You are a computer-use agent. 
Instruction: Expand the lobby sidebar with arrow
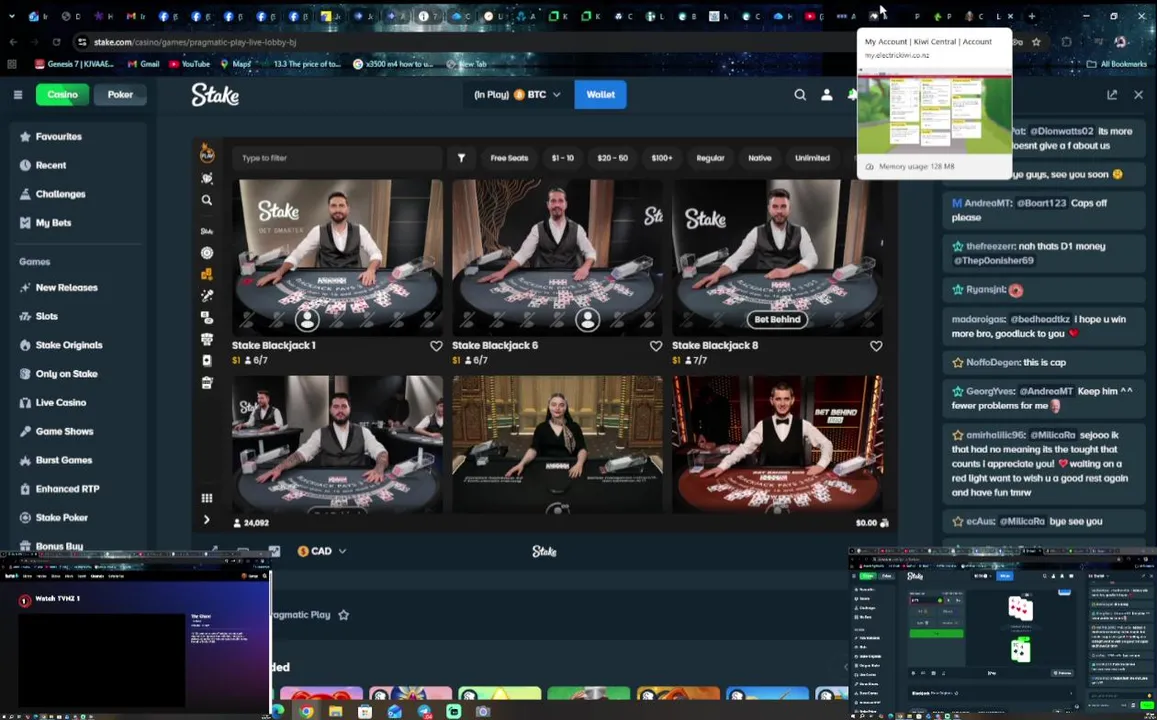207,520
